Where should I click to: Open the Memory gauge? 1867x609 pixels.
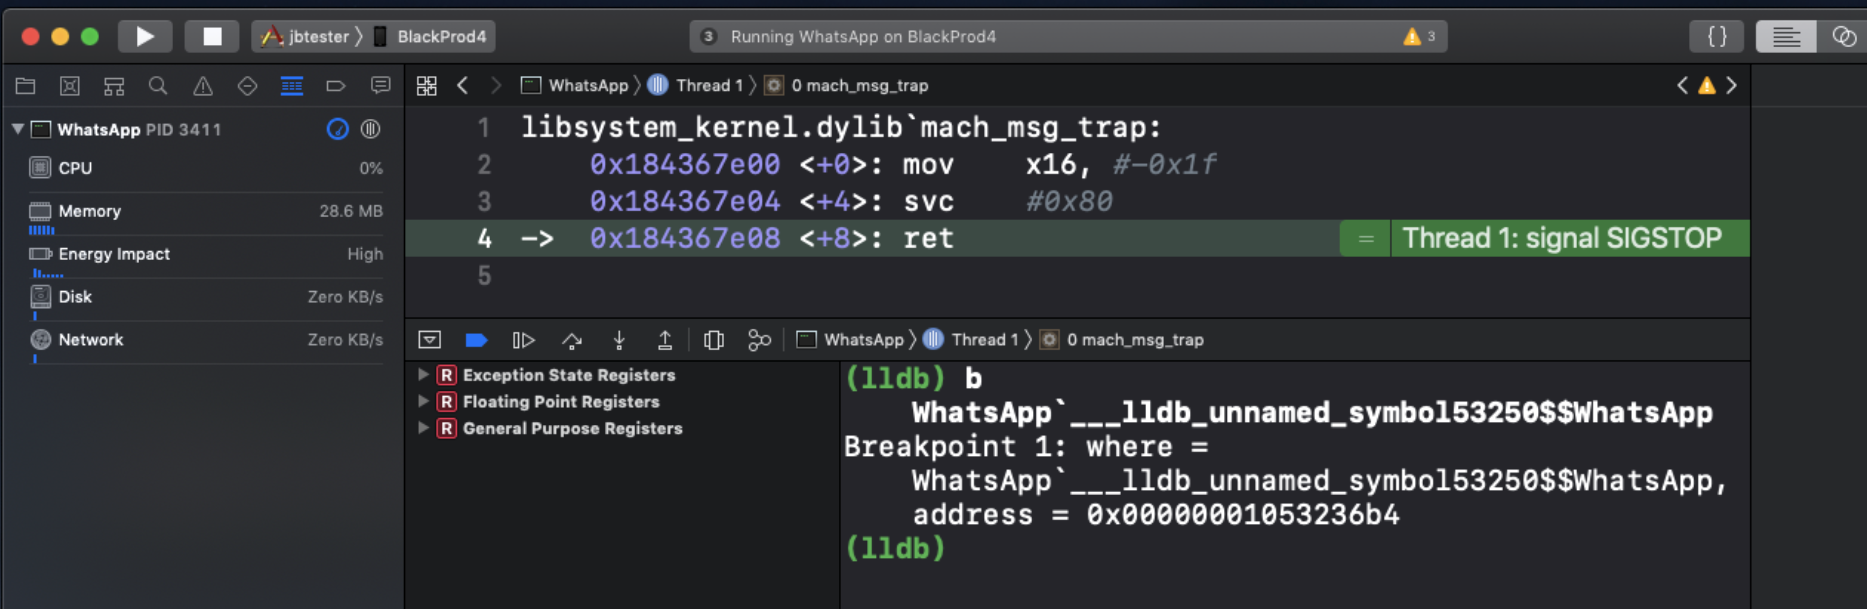click(206, 213)
